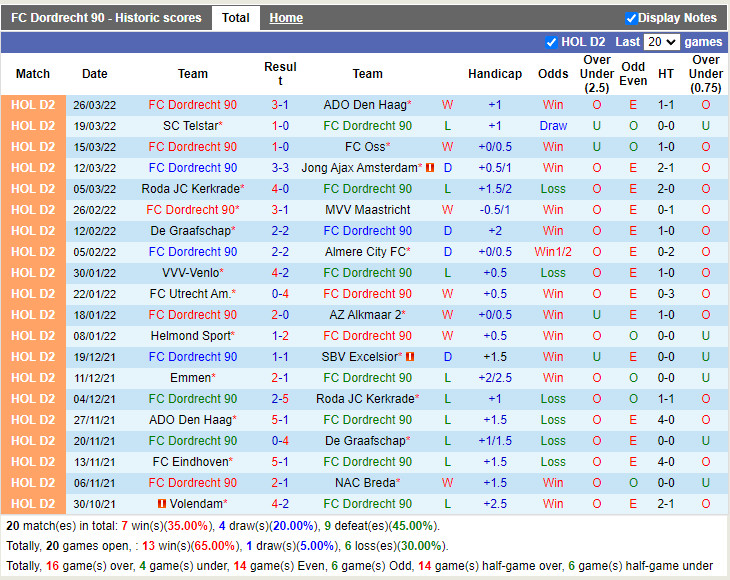The height and width of the screenshot is (580, 730).
Task: Open ADO Den Haag team in 26/03/22 row
Action: click(367, 105)
